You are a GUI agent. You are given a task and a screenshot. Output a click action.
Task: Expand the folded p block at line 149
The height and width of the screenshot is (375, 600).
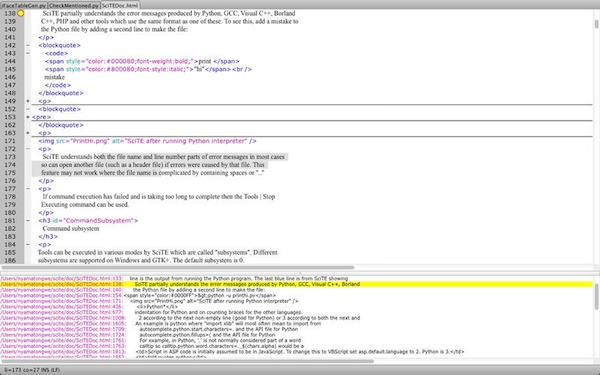(28, 101)
